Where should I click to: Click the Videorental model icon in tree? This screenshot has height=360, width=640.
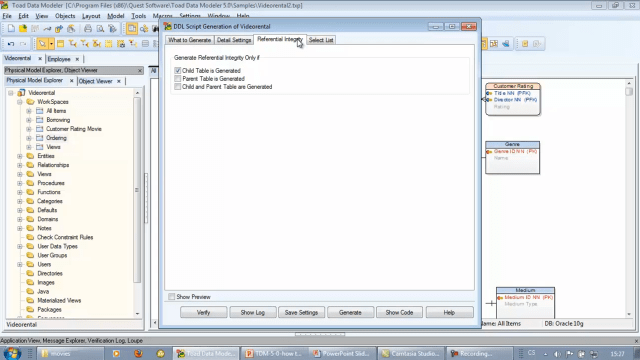[x=21, y=93]
